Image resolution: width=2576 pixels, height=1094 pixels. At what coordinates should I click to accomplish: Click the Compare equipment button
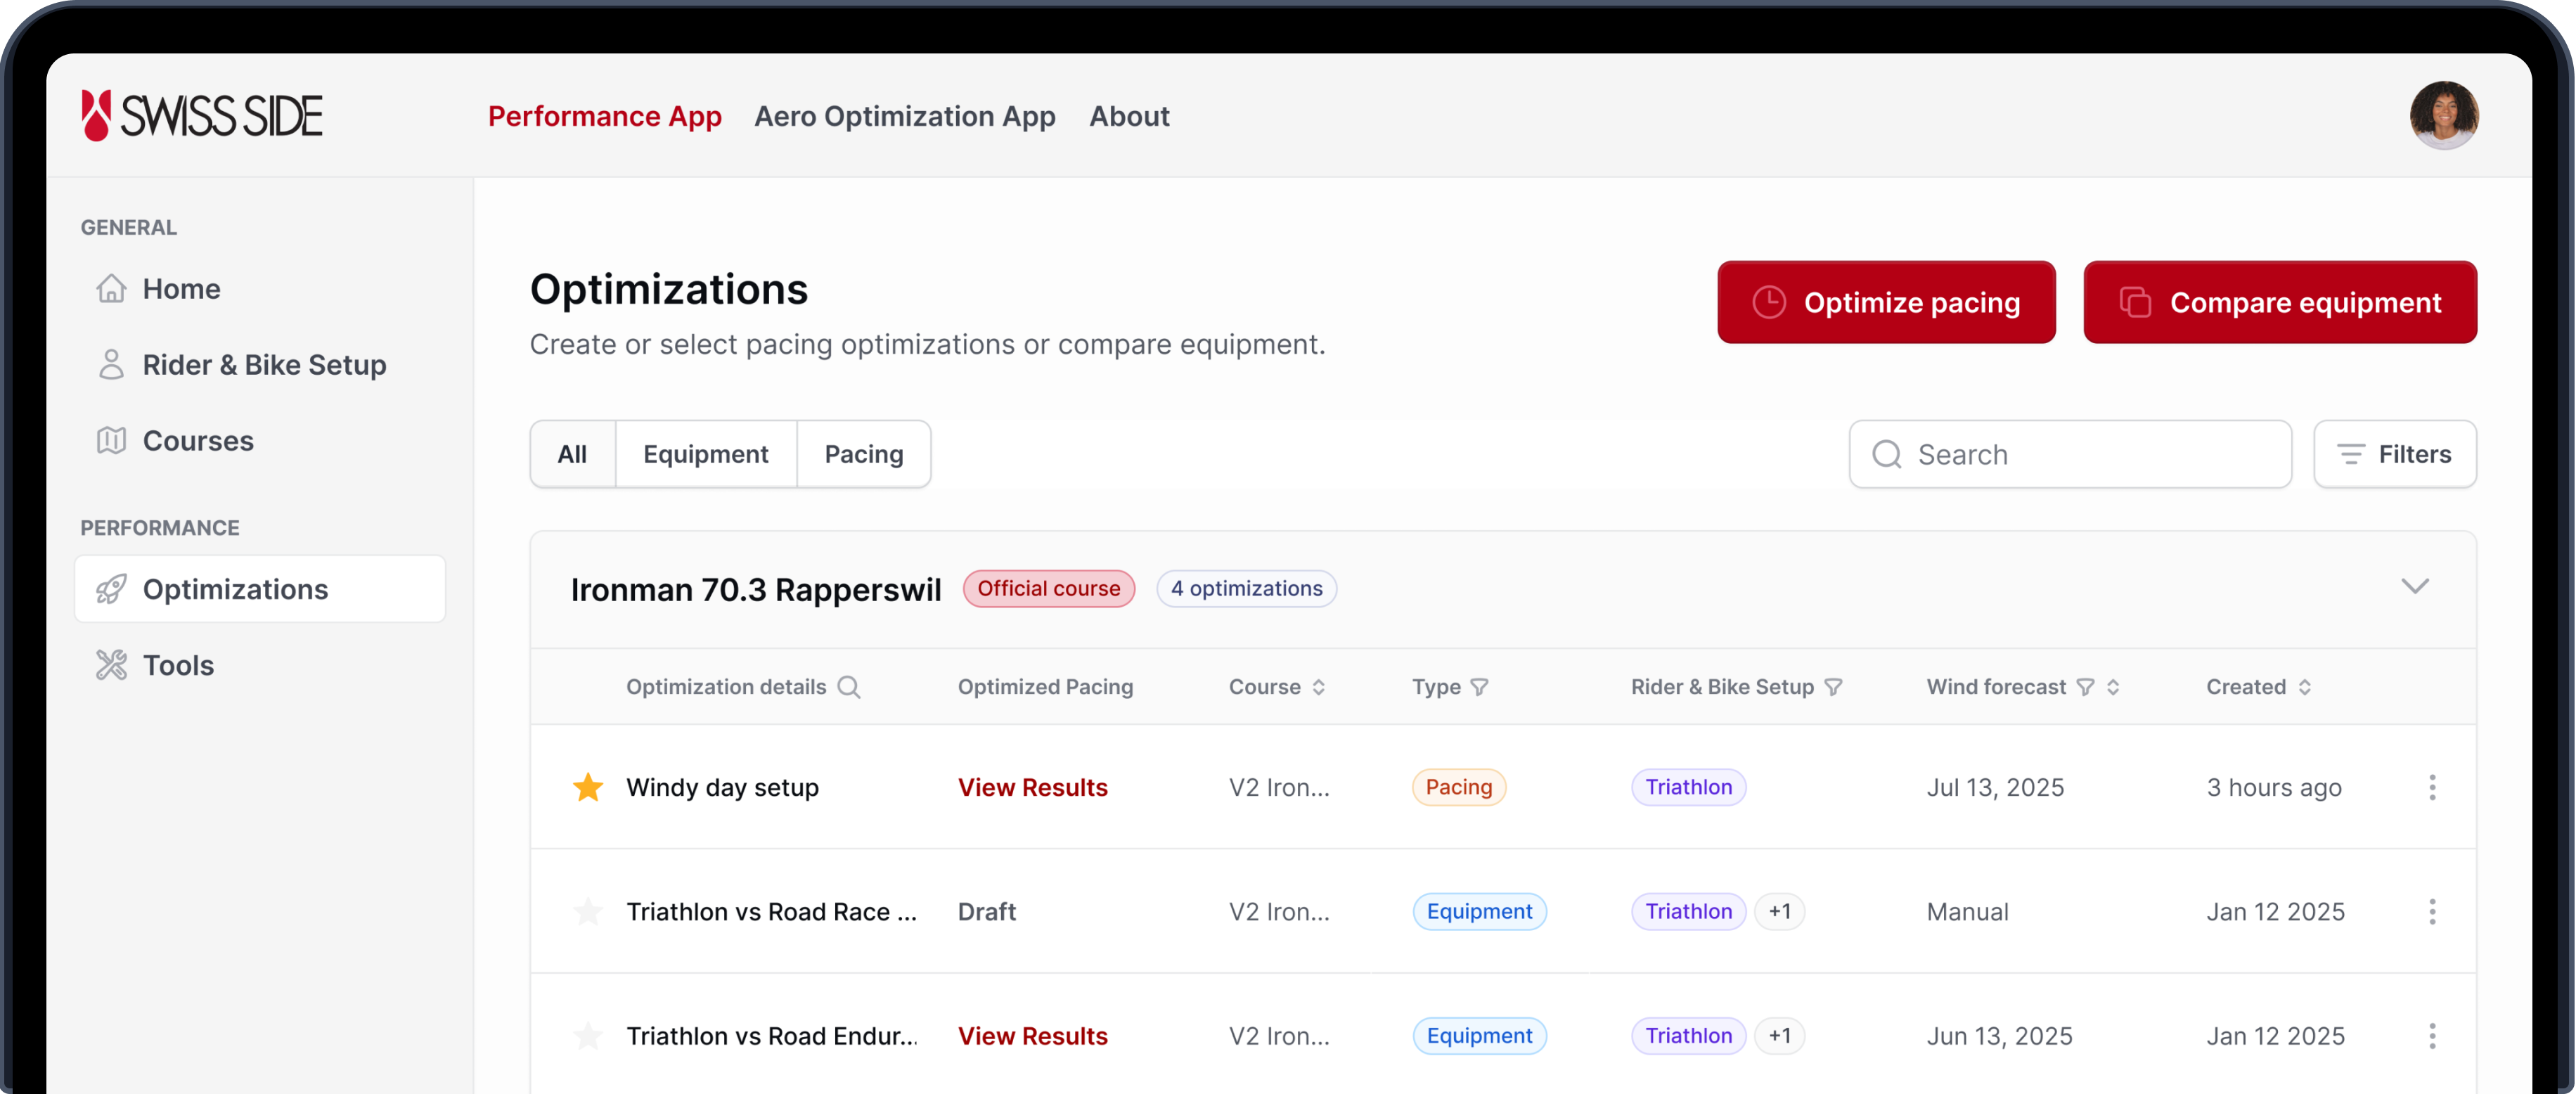2280,302
